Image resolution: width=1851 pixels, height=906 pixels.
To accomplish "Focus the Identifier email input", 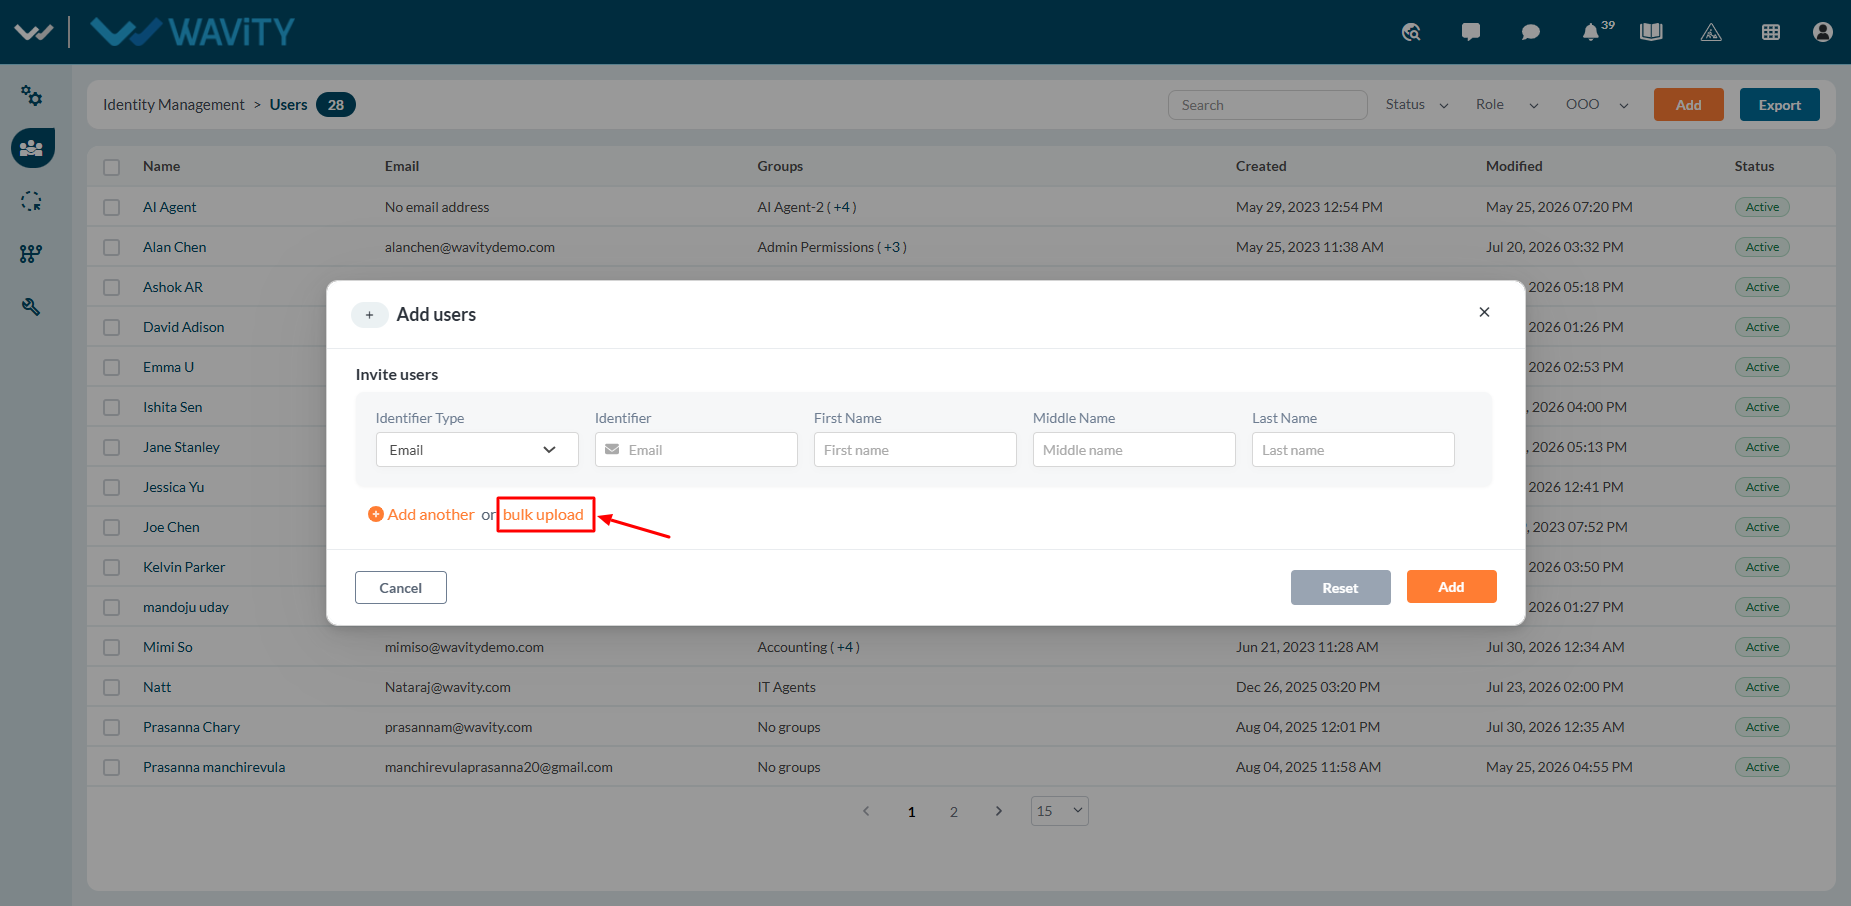I will click(696, 450).
